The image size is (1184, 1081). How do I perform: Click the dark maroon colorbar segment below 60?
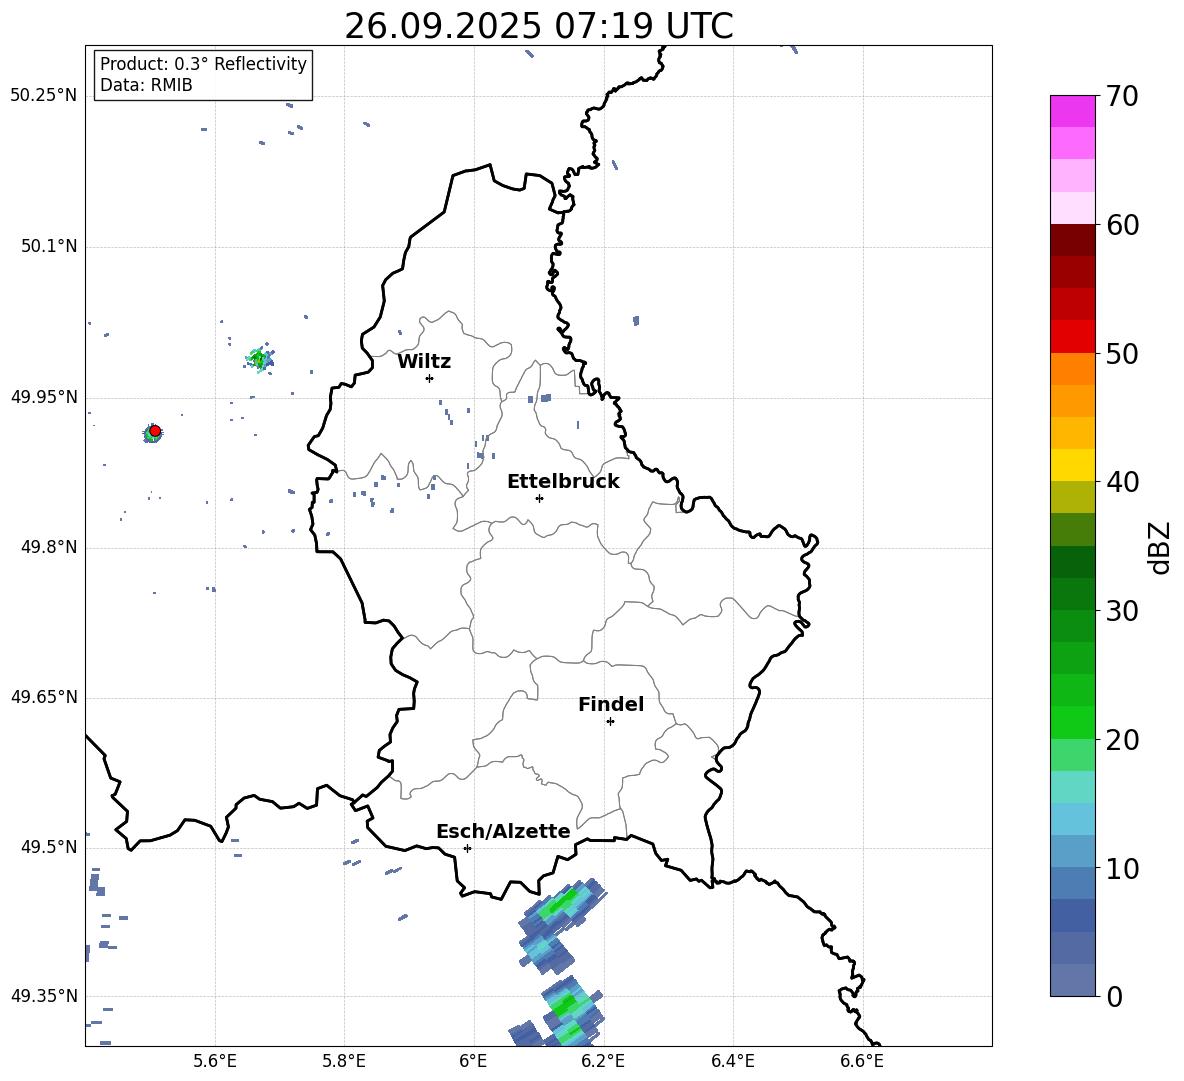click(x=1073, y=240)
